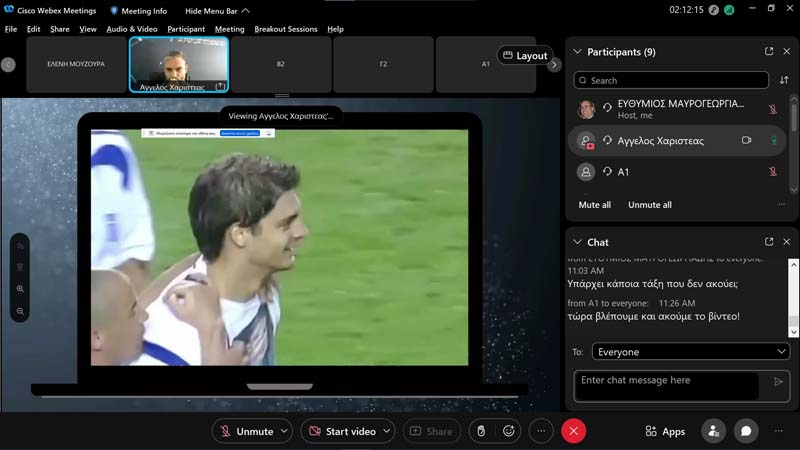
Task: Open the Meeting menu
Action: click(x=230, y=29)
